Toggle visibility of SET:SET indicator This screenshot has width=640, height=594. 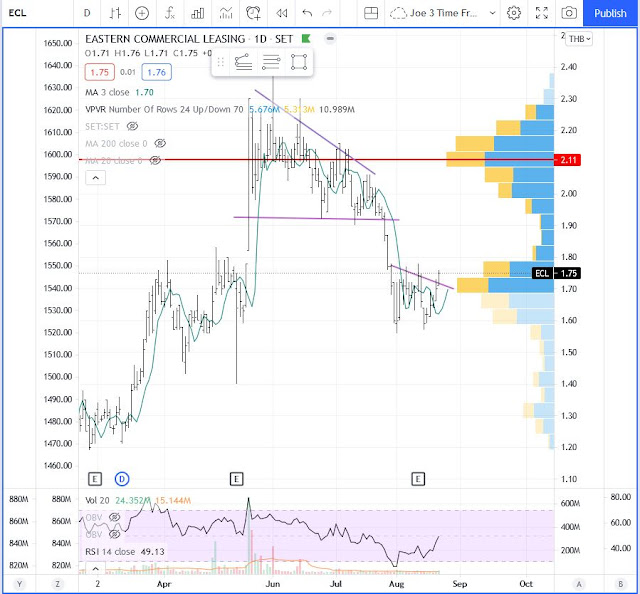click(132, 126)
